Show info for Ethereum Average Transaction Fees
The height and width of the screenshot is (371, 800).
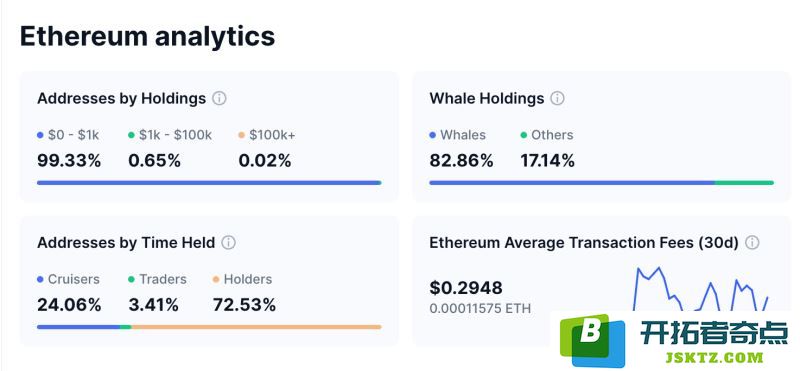752,242
